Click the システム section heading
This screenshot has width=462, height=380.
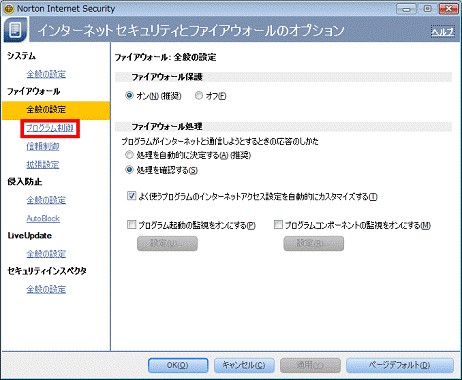click(21, 56)
